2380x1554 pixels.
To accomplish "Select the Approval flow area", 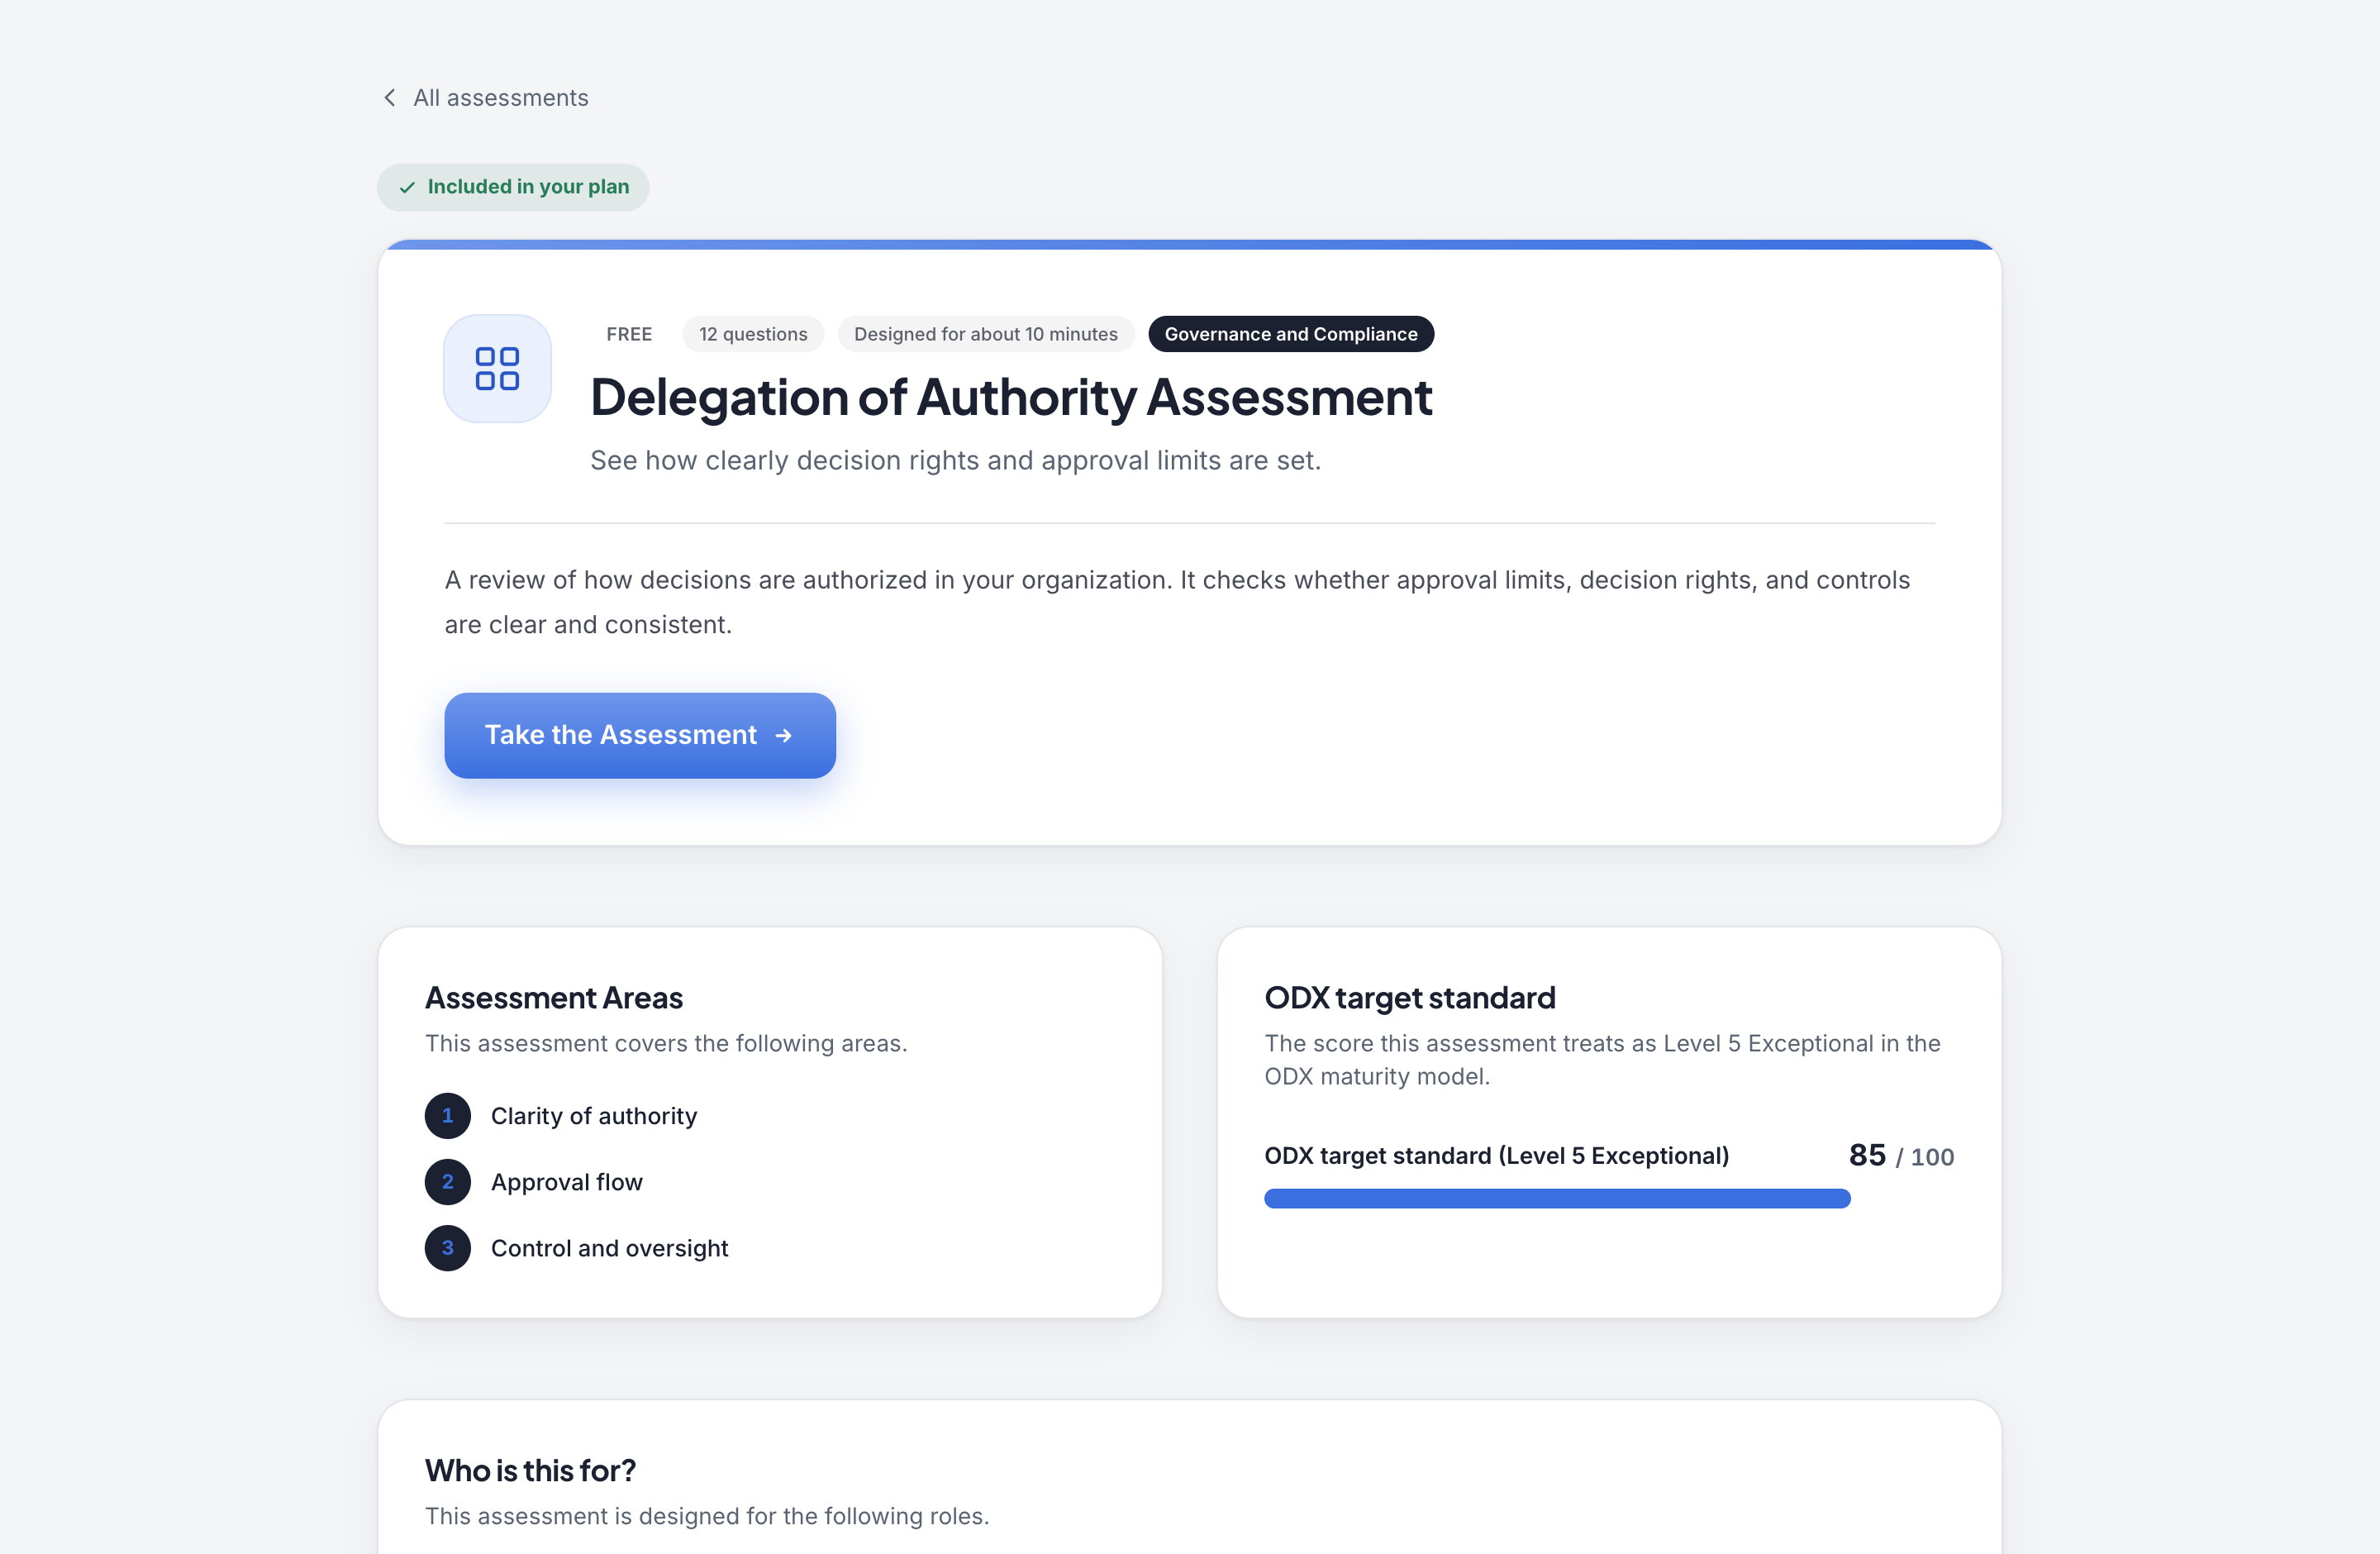I will pos(567,1182).
